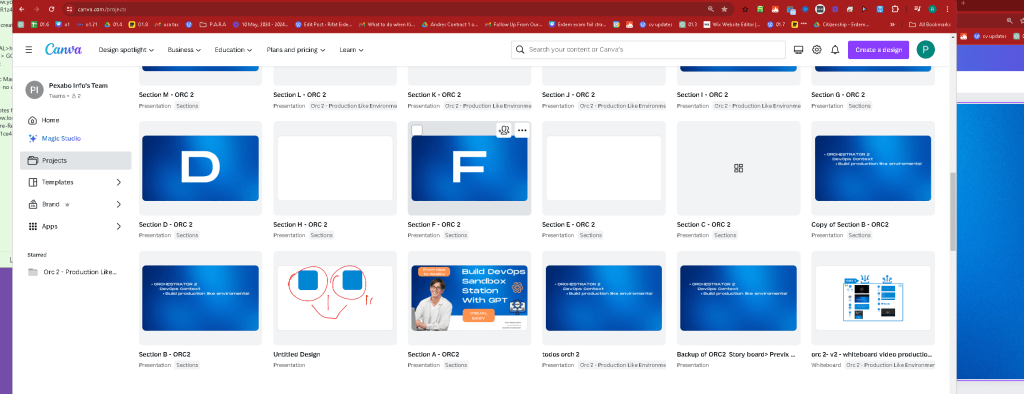Open the Section F - ORC 2 thumbnail
1024x394 pixels.
469,168
